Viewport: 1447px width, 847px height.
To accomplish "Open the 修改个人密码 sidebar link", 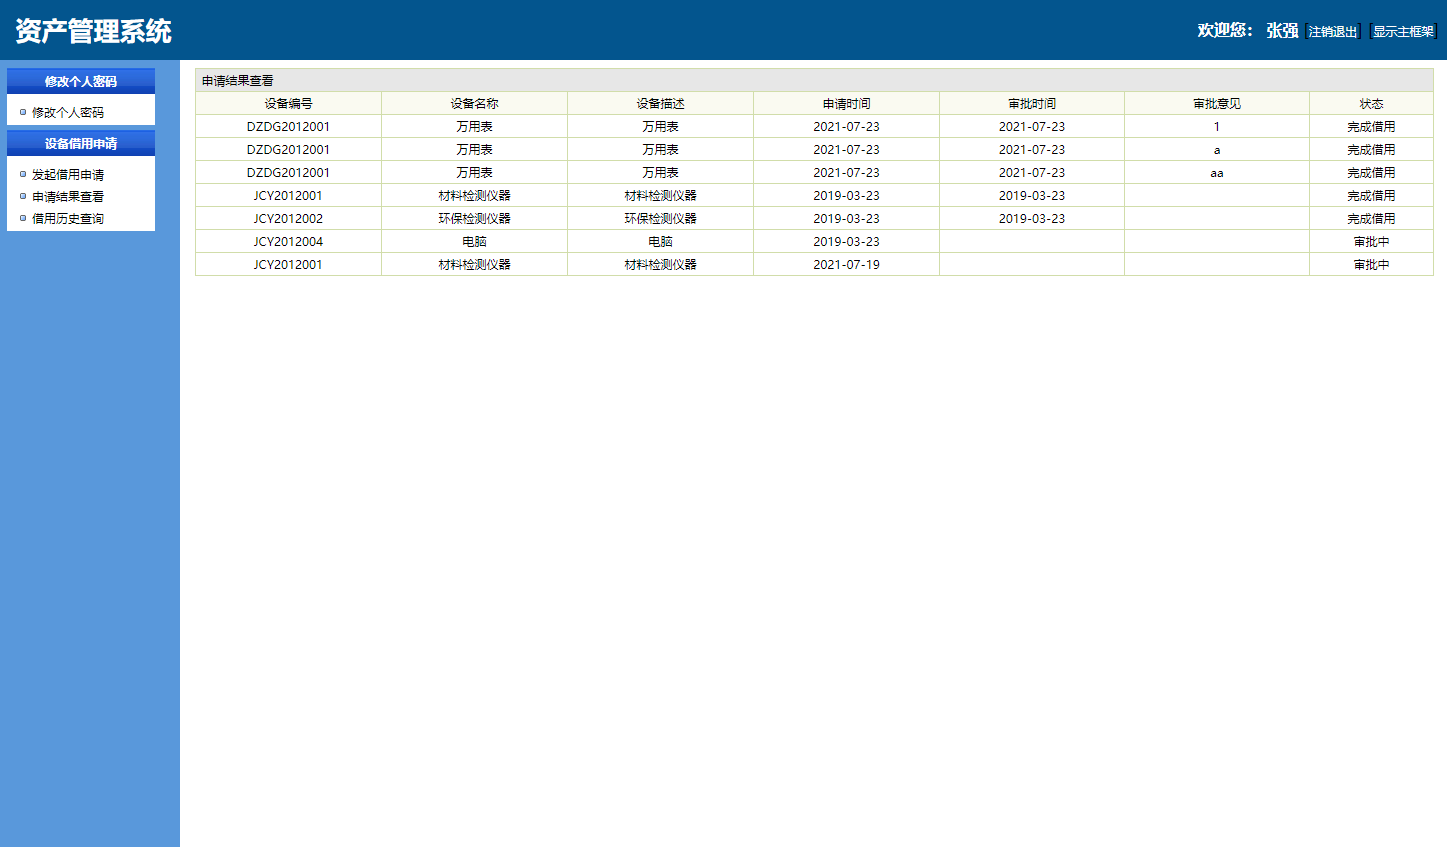I will tap(68, 113).
